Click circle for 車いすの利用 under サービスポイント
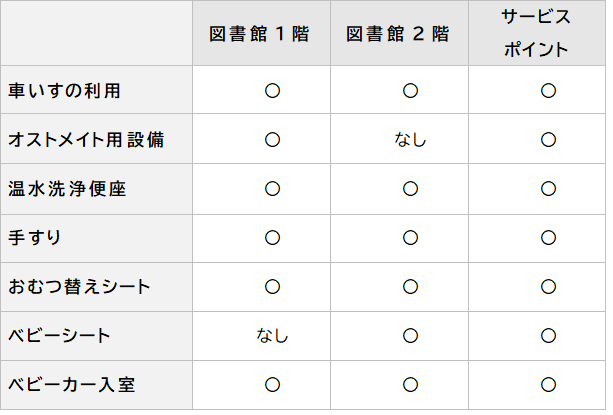 (x=548, y=91)
